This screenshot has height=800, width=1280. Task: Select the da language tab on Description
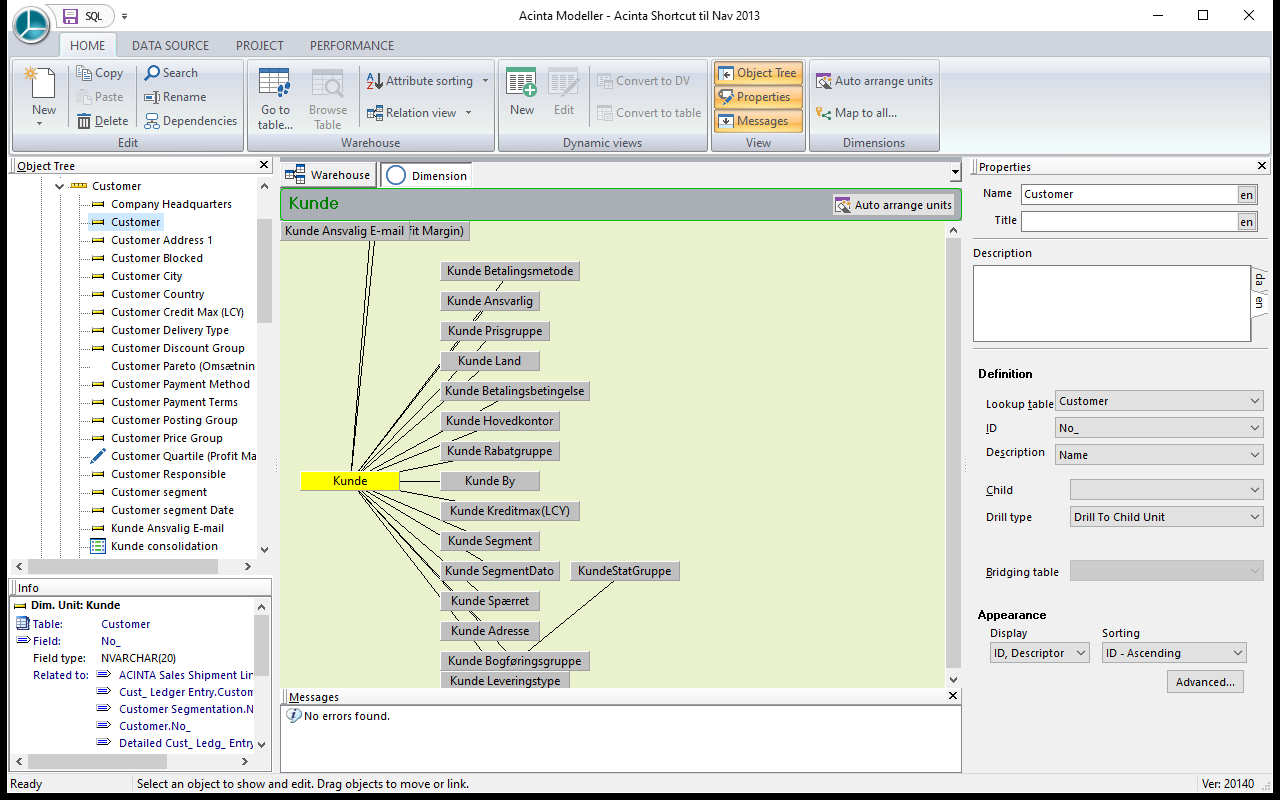click(x=1259, y=279)
